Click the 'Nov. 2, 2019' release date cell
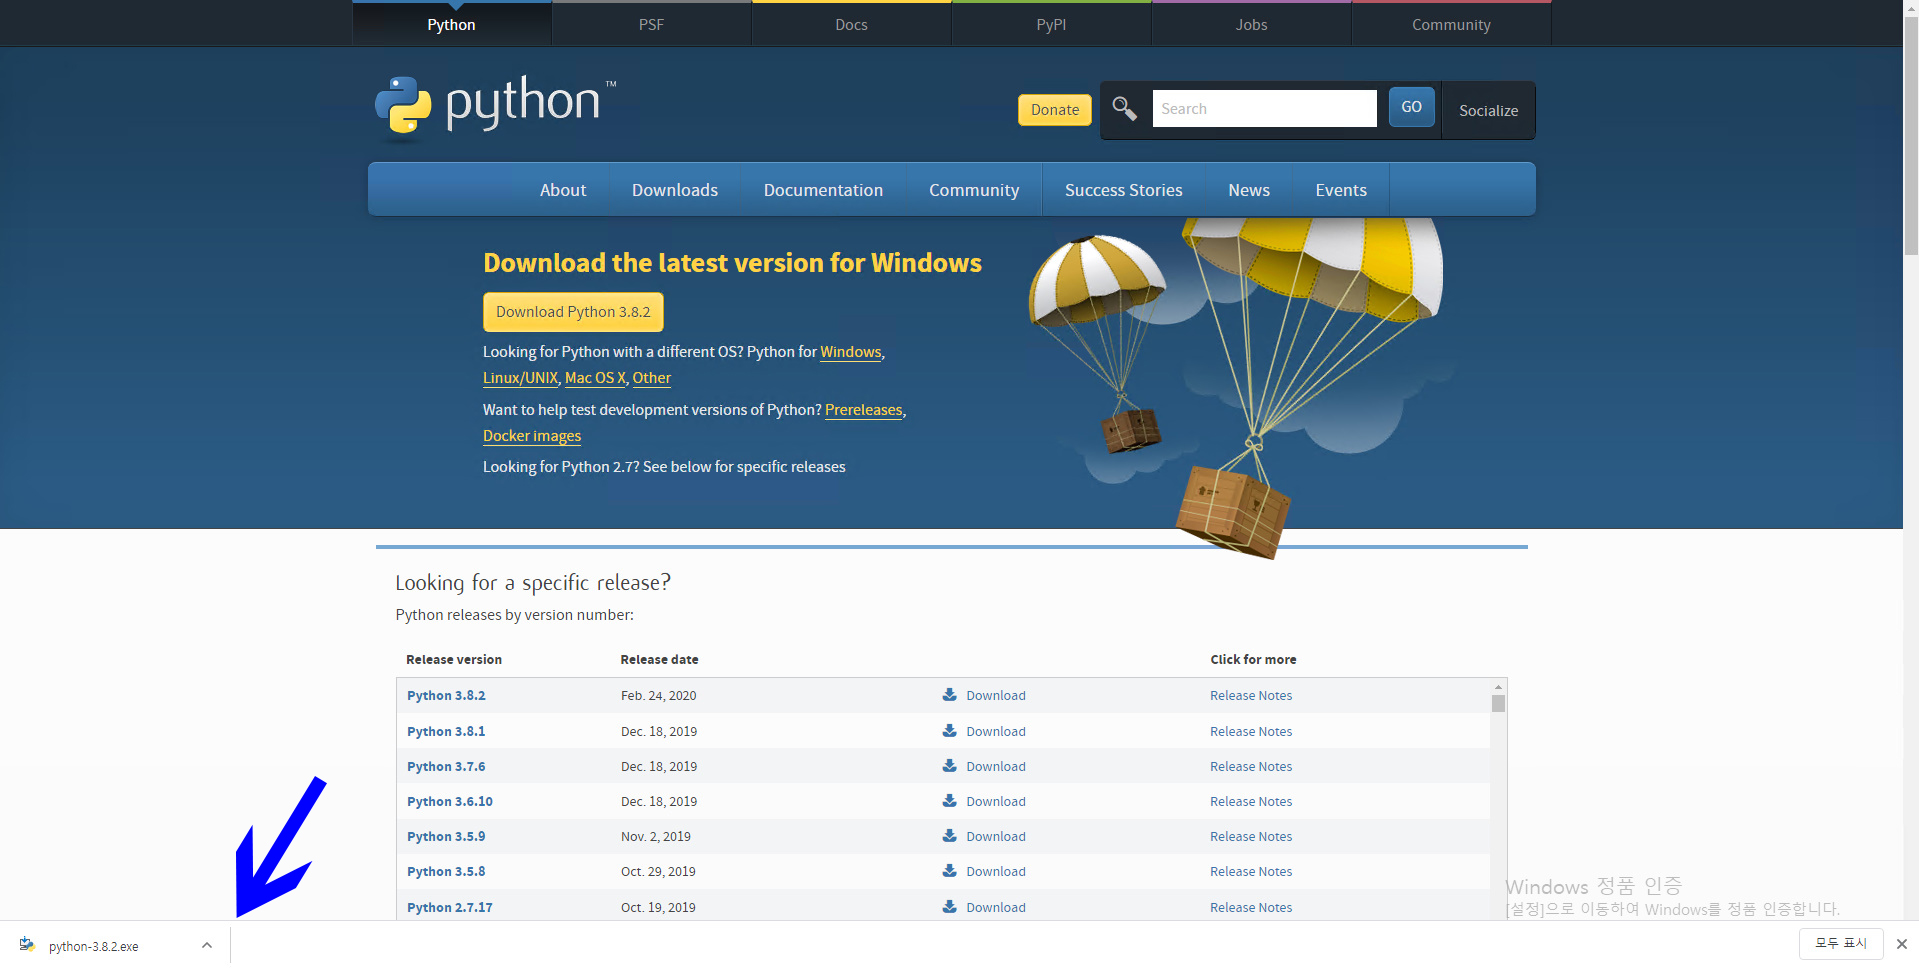This screenshot has width=1919, height=969. tap(656, 836)
